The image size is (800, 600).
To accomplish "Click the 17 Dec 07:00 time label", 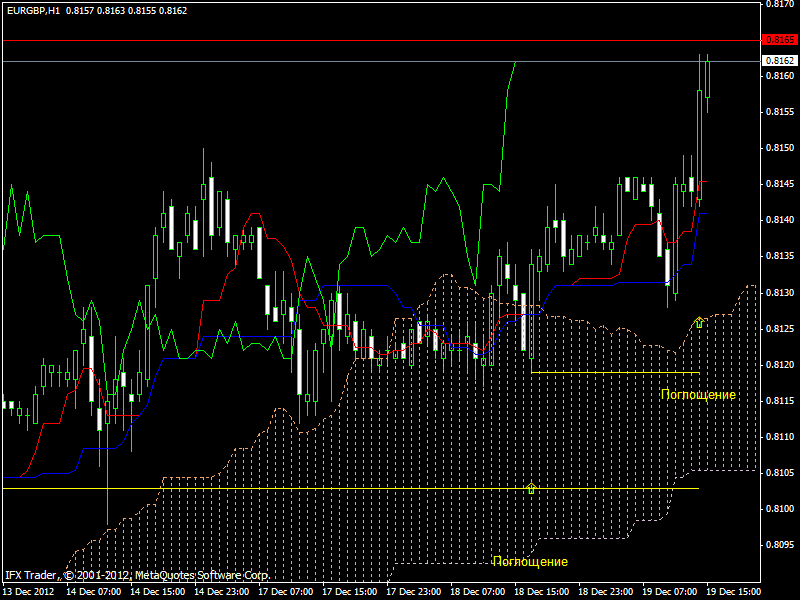I will pos(285,592).
